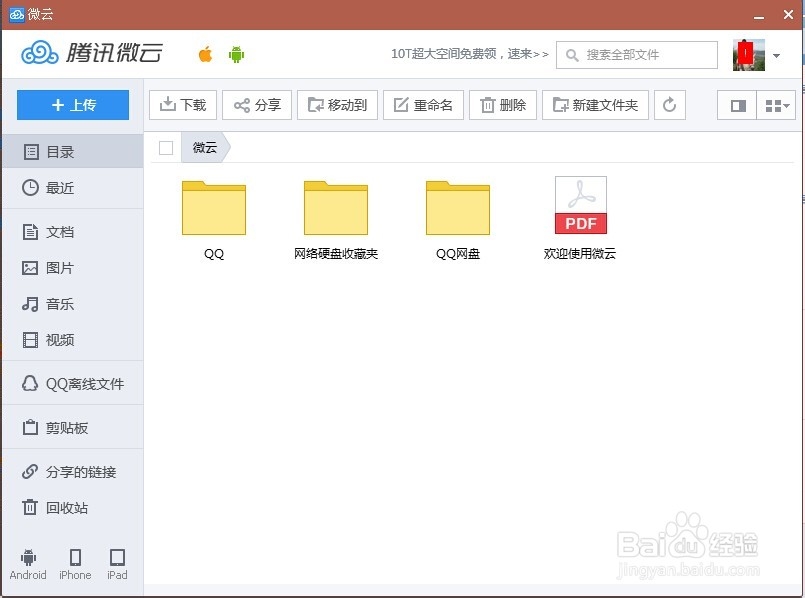
Task: Toggle the preview pane layout icon
Action: [x=737, y=105]
